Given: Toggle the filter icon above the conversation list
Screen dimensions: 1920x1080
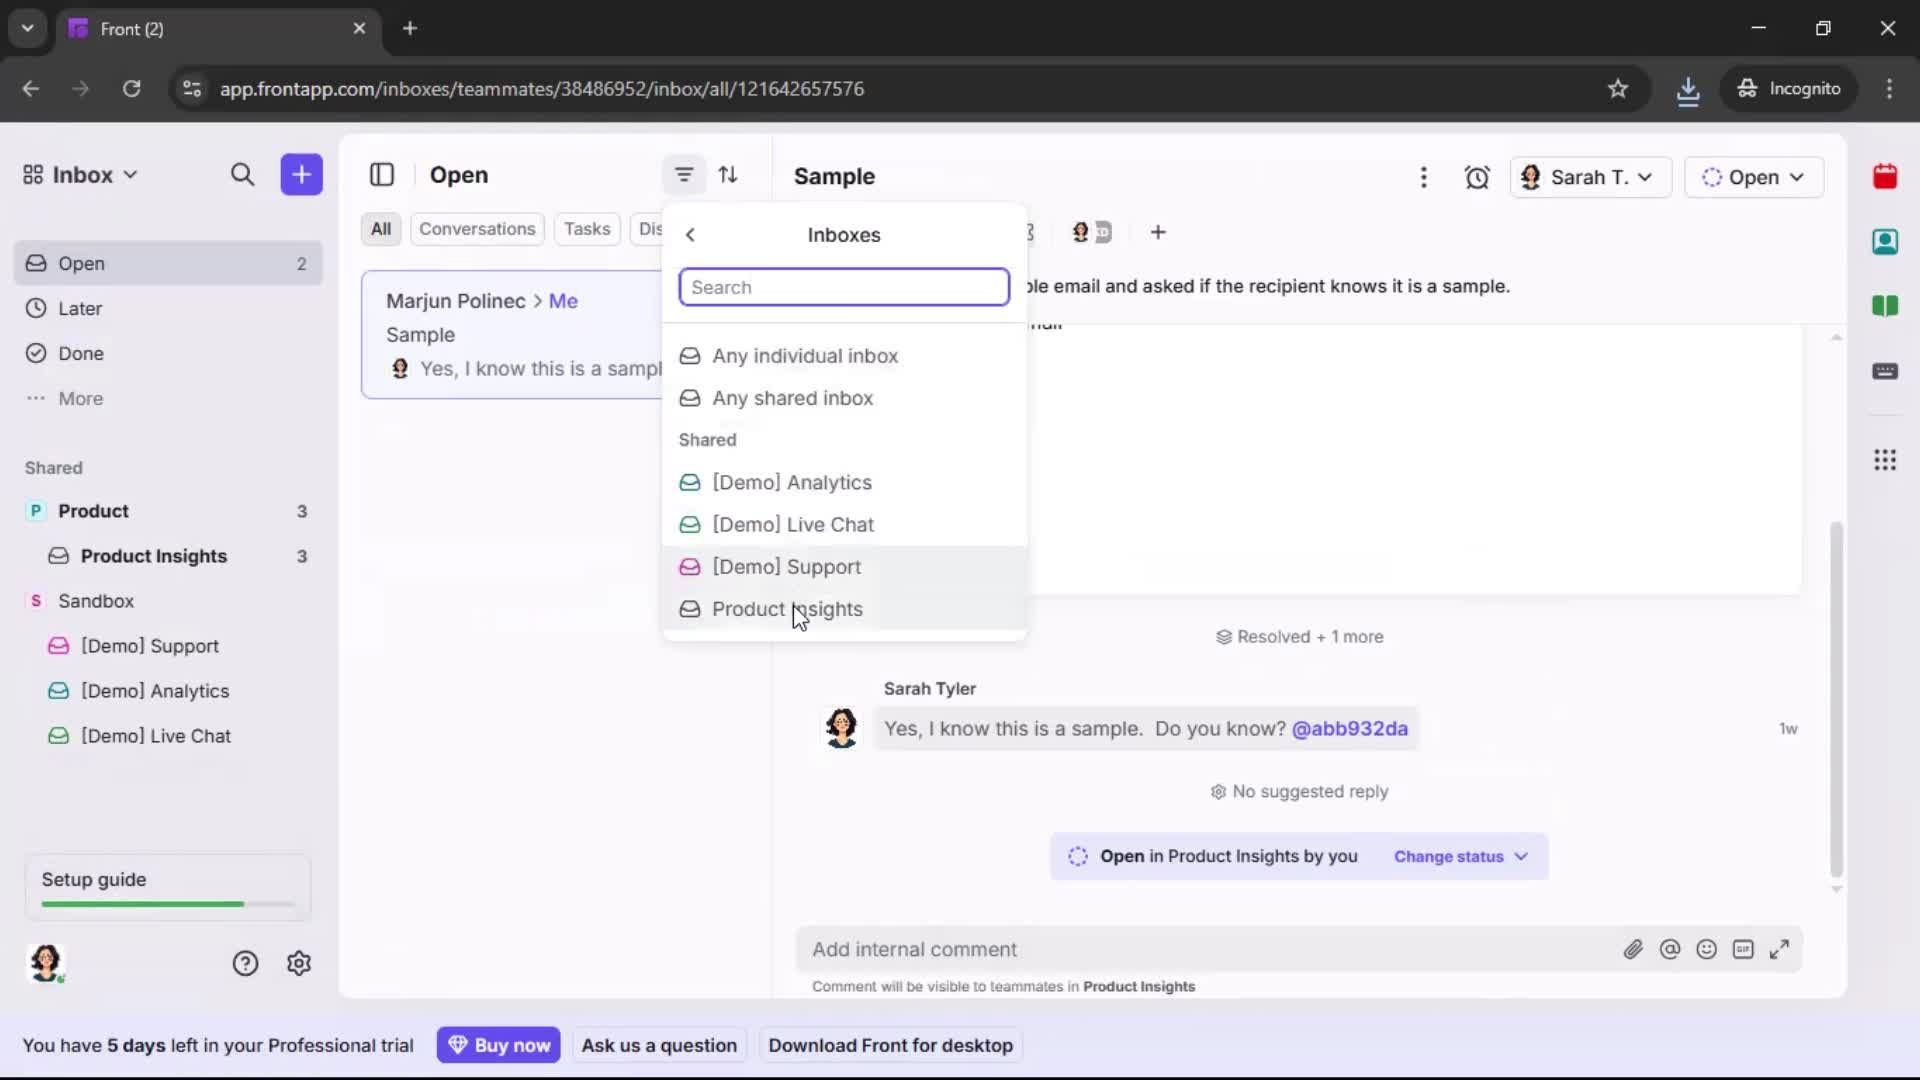Looking at the screenshot, I should [x=684, y=174].
